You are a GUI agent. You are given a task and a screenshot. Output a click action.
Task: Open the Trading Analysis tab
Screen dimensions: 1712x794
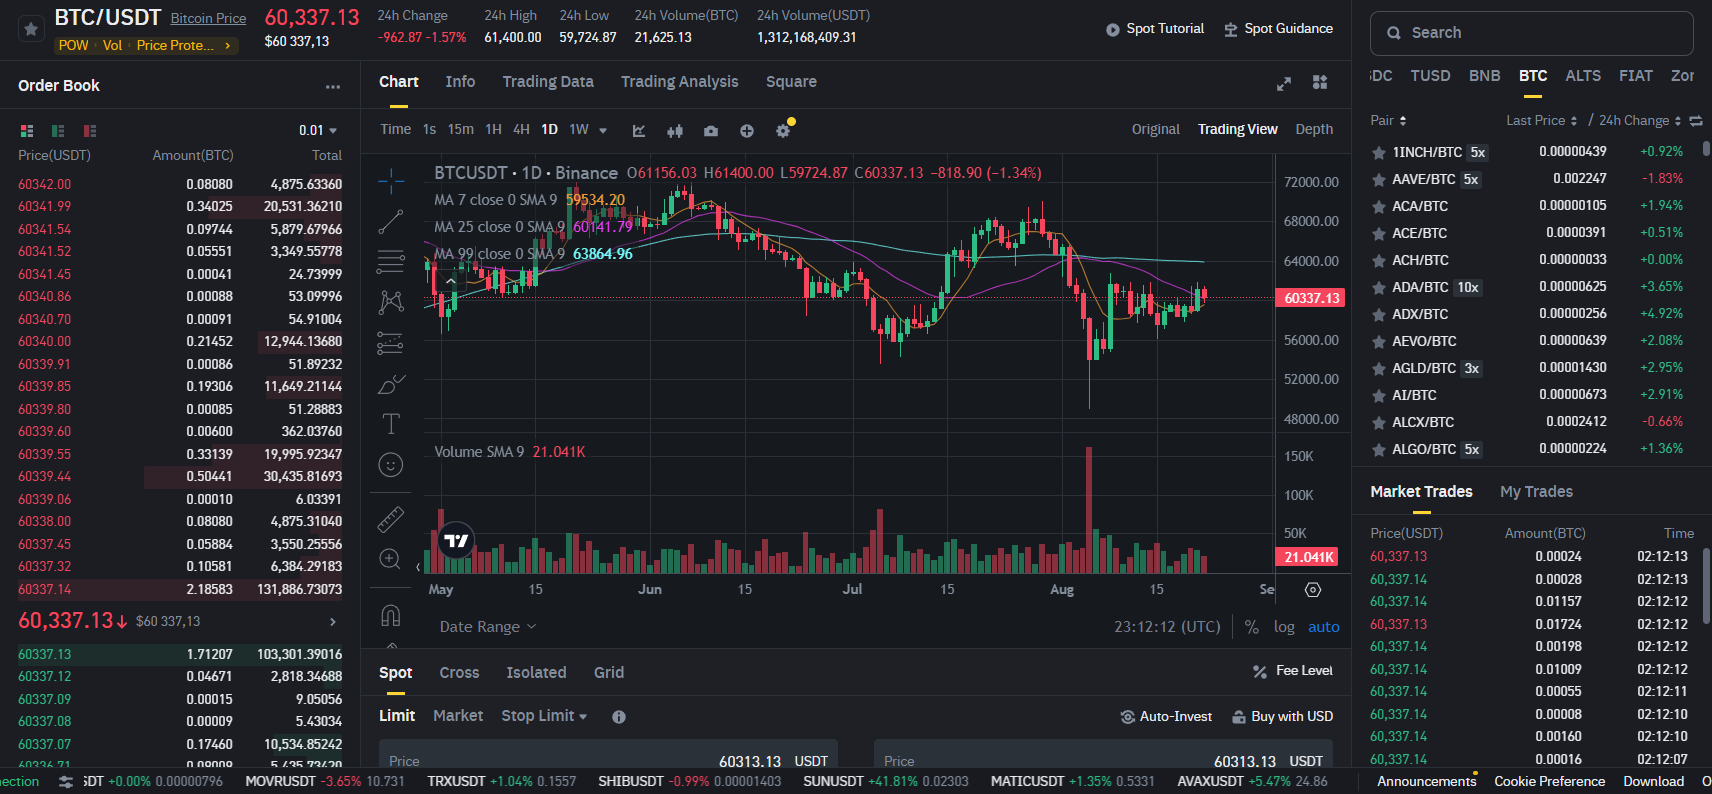coord(680,82)
